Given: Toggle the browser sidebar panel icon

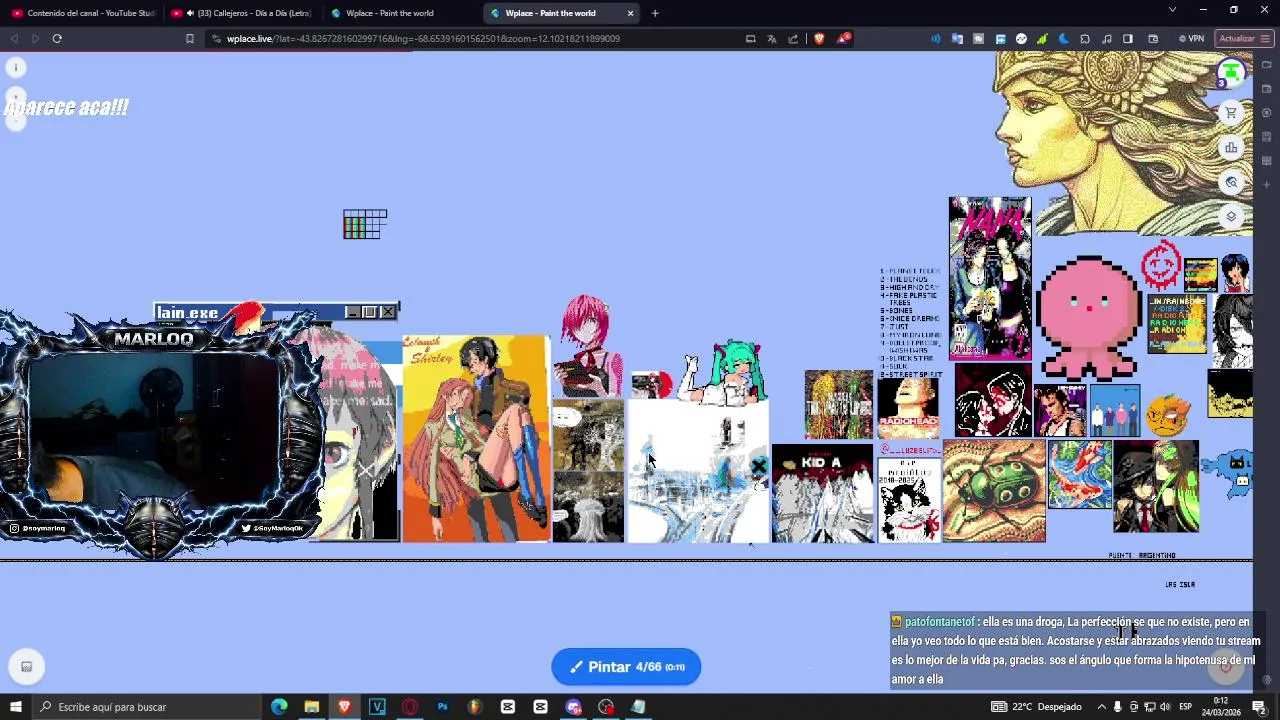Looking at the screenshot, I should coord(1128,39).
